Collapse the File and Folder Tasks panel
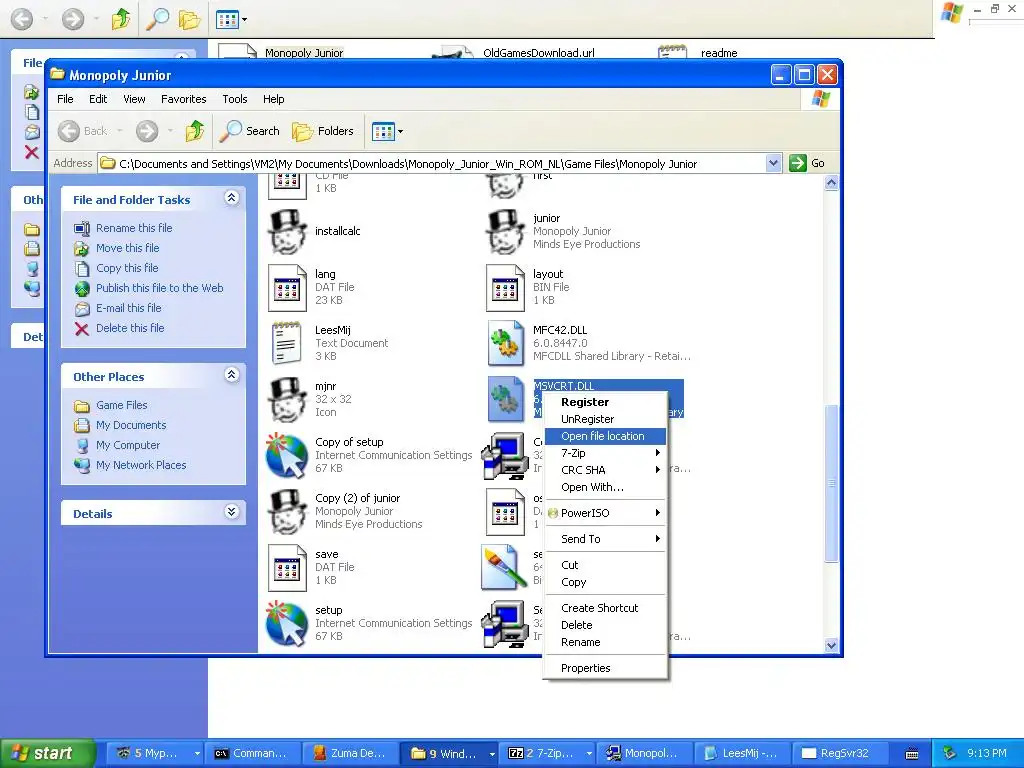1024x768 pixels. click(x=232, y=198)
